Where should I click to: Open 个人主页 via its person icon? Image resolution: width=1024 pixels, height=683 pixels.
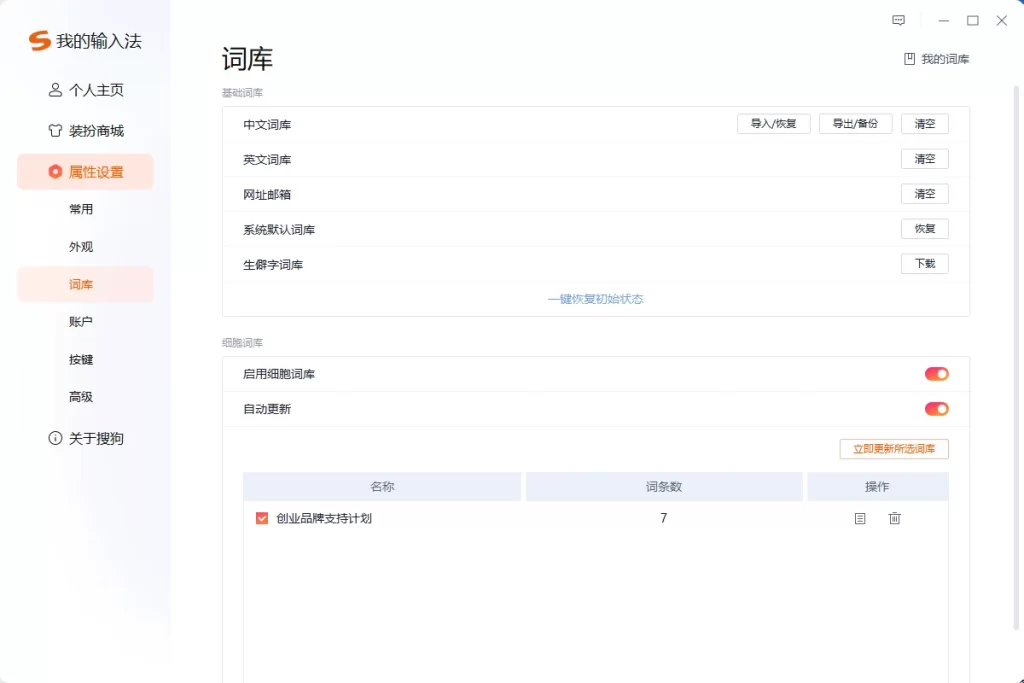pos(55,89)
